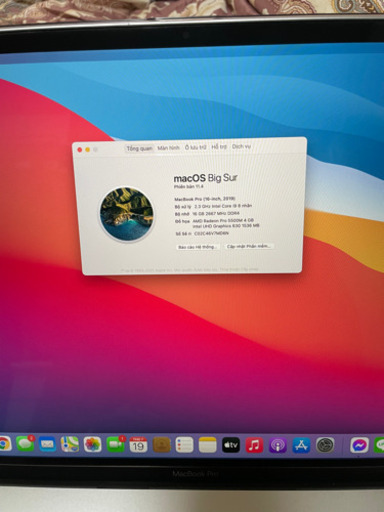Launch FaceTime from the dock

click(x=115, y=444)
